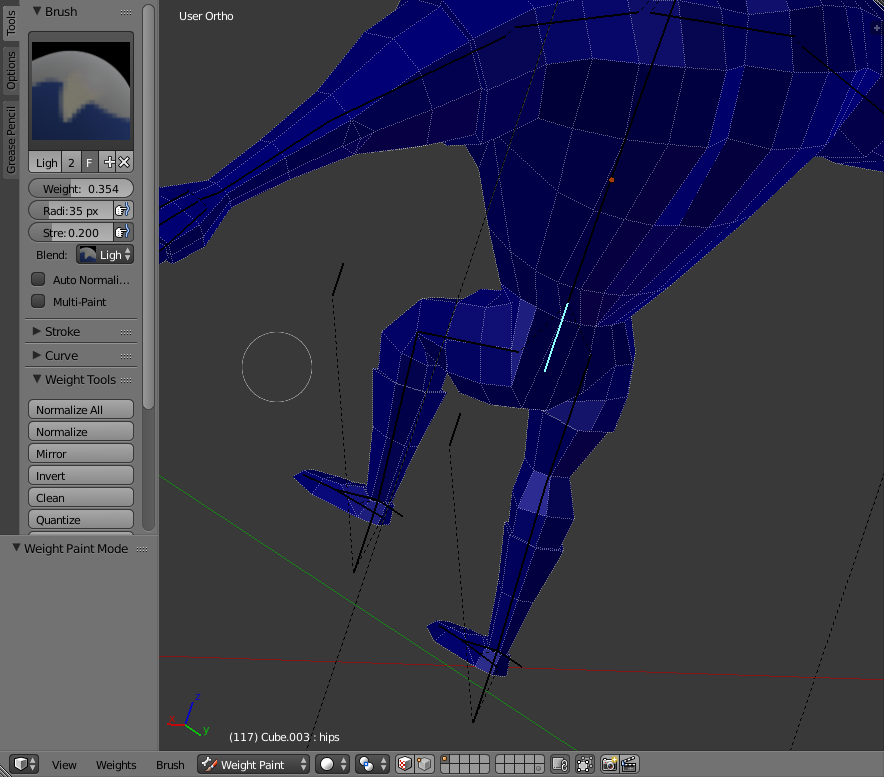Open the Blend mode dropdown

click(x=105, y=254)
